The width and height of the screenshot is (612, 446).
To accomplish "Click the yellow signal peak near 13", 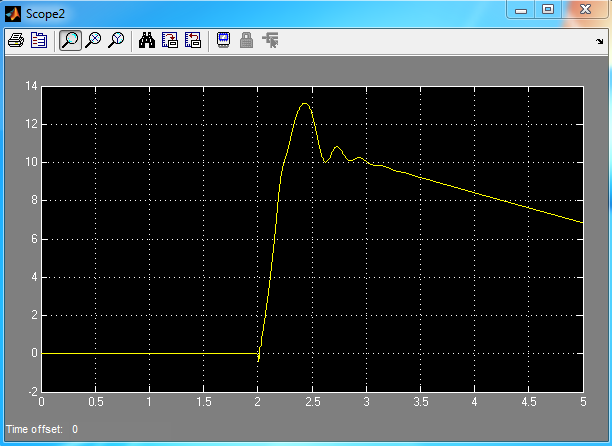I will tap(304, 104).
